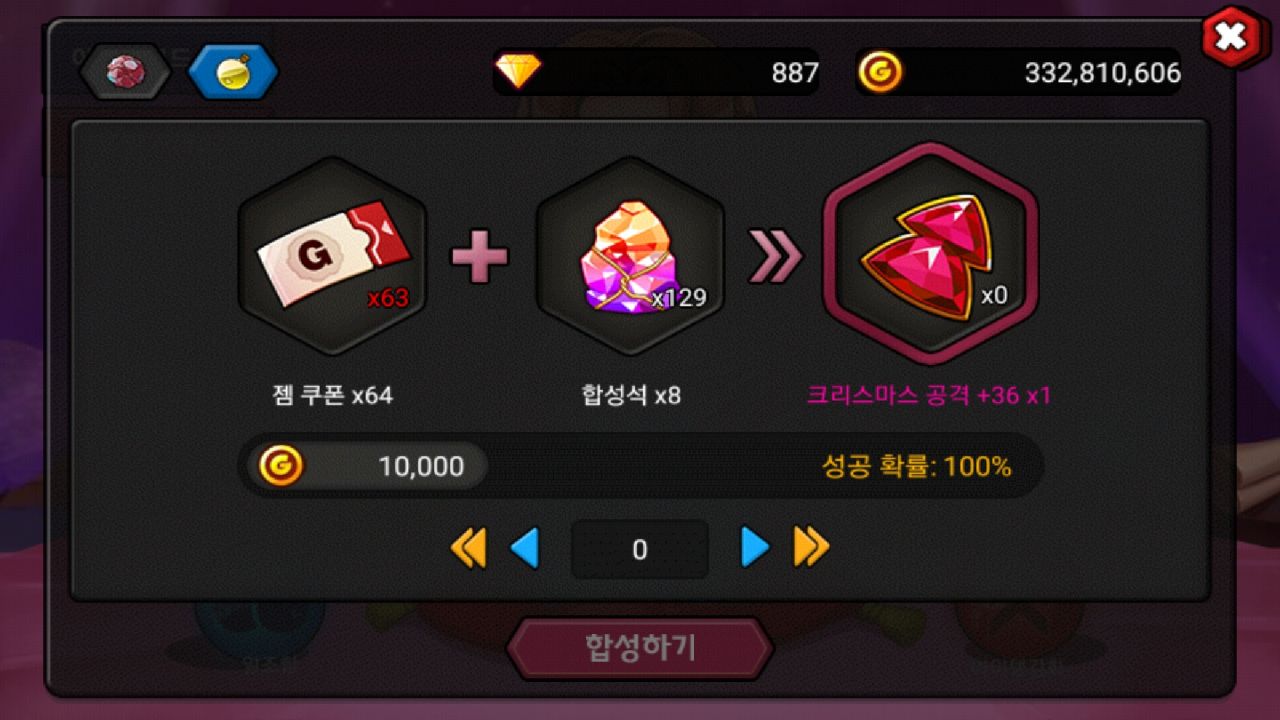Tap the gold coin cost icon

(x=281, y=466)
